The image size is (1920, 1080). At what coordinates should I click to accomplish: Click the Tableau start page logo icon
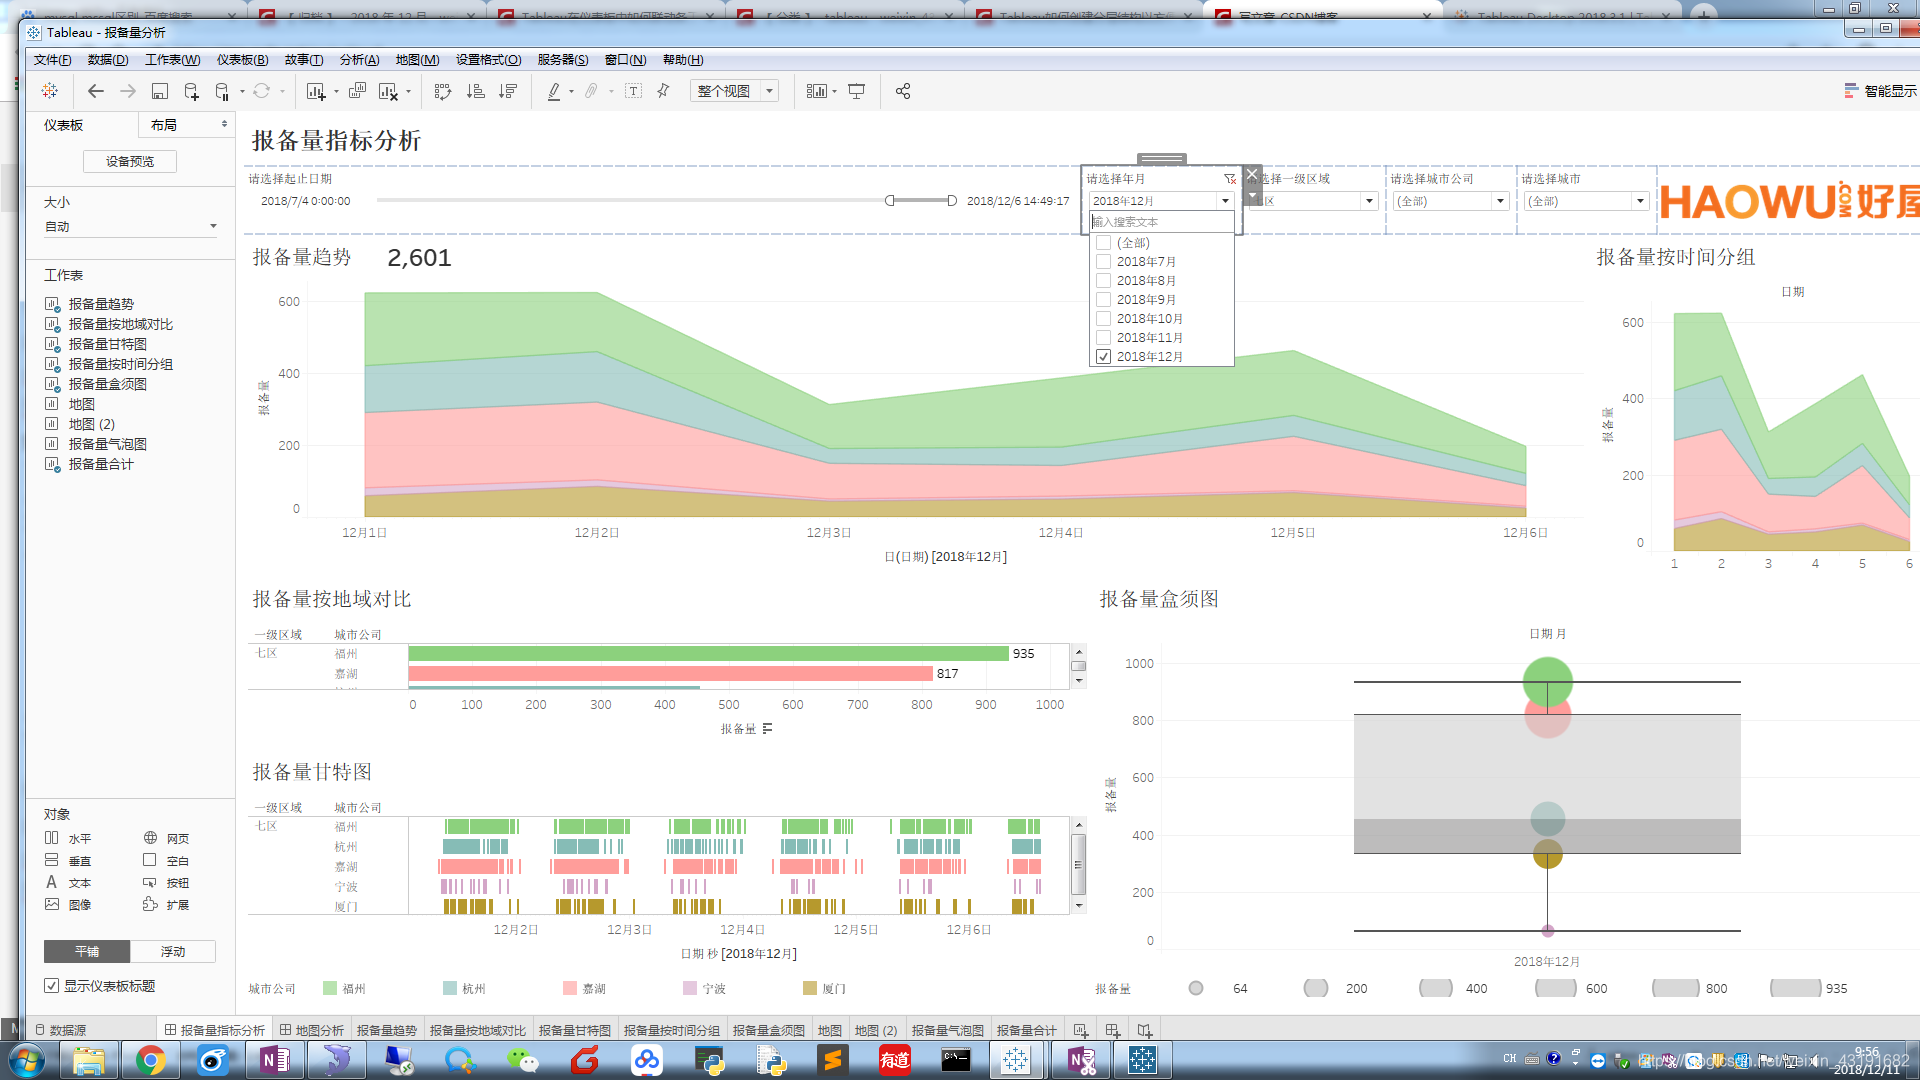point(49,91)
